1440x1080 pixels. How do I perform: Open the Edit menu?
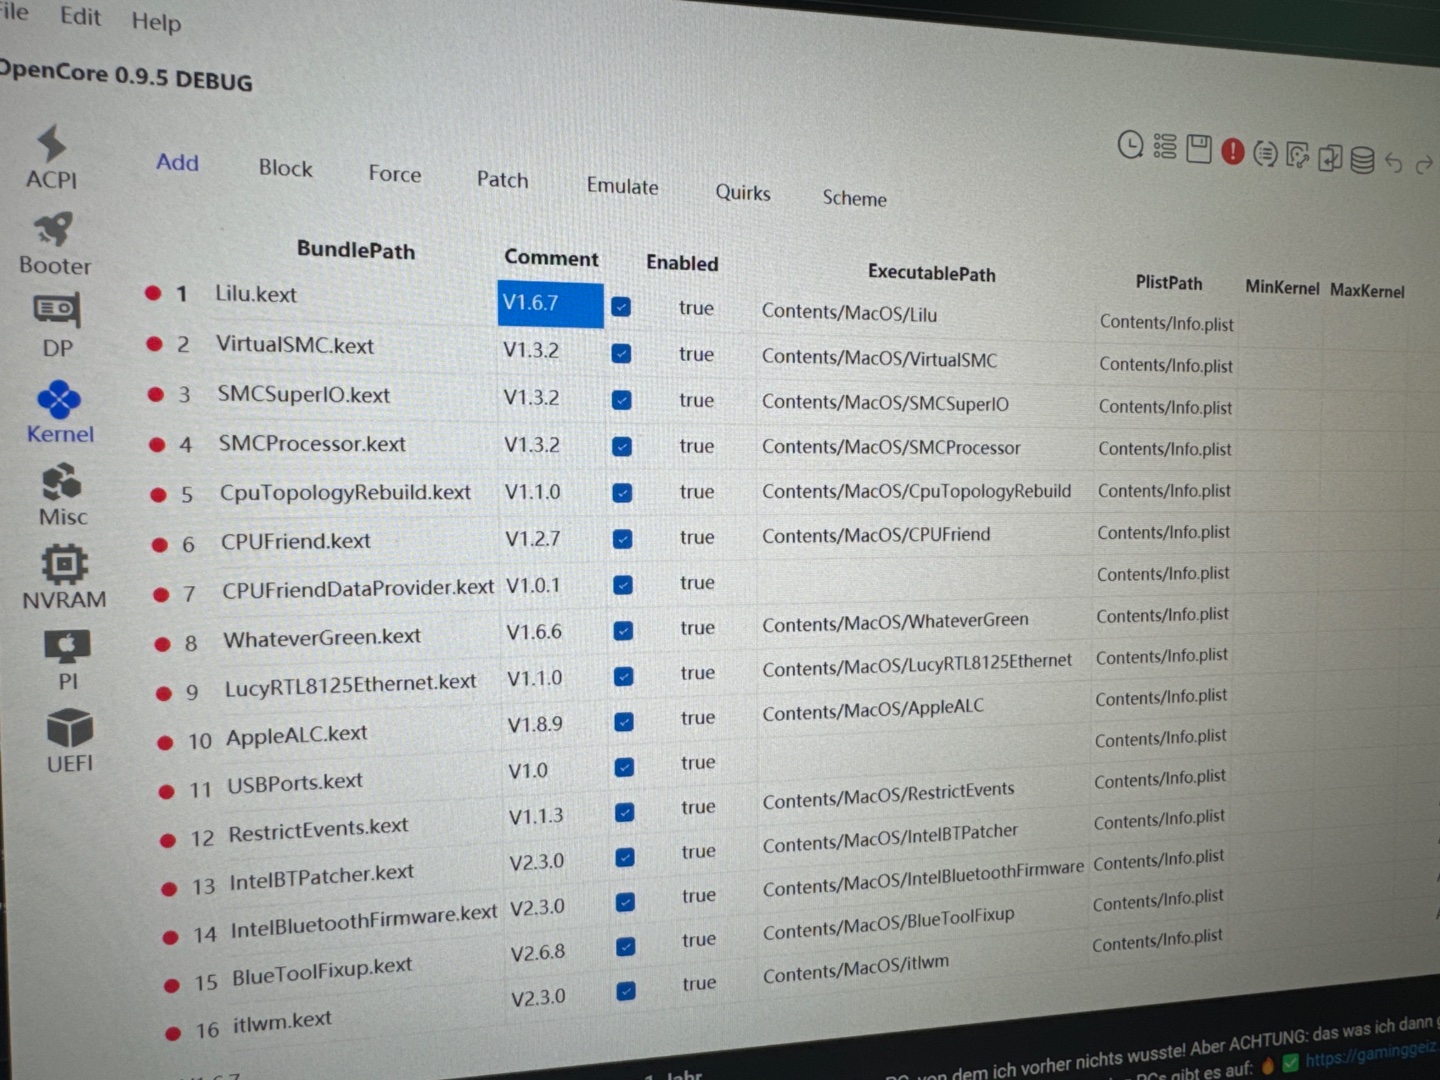pos(80,16)
